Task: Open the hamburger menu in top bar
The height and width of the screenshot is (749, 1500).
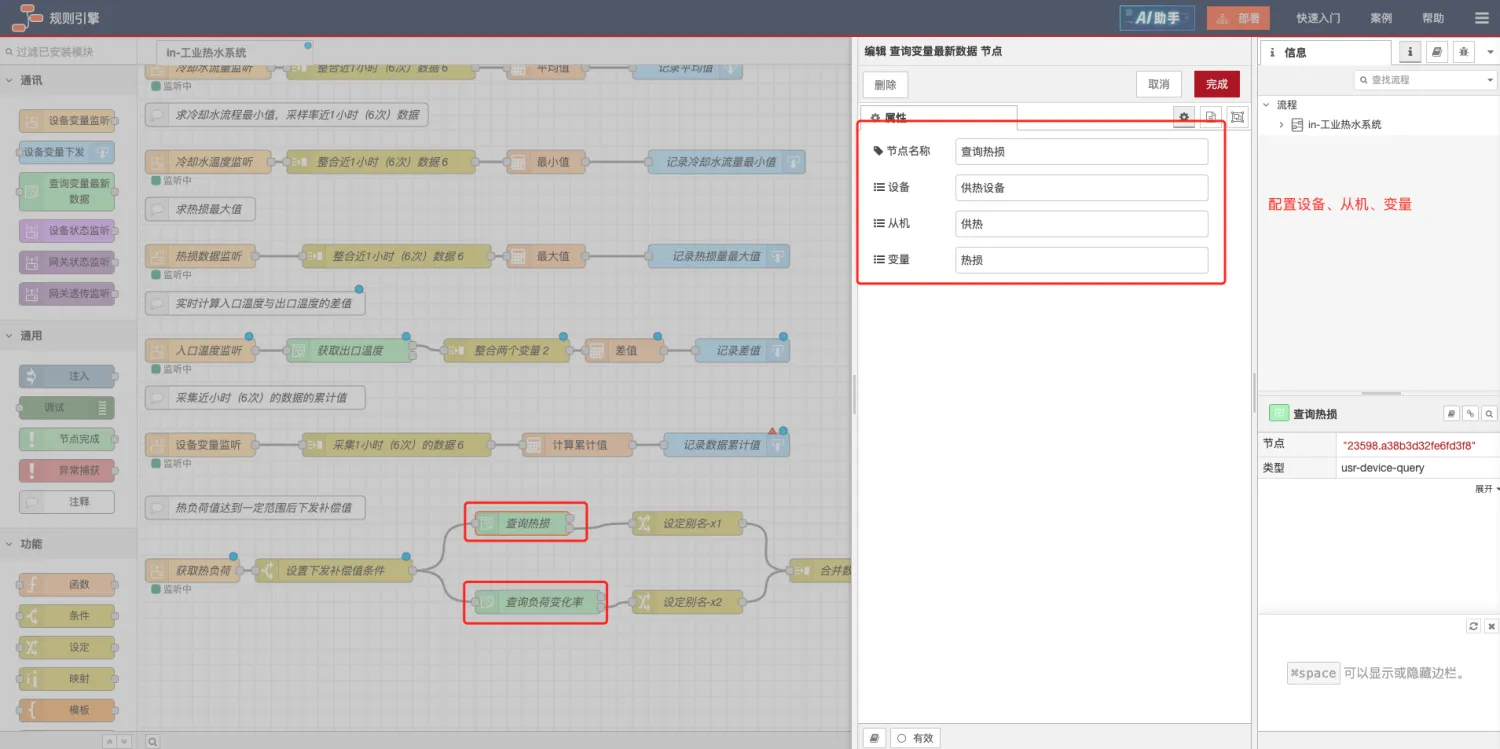Action: 1481,18
